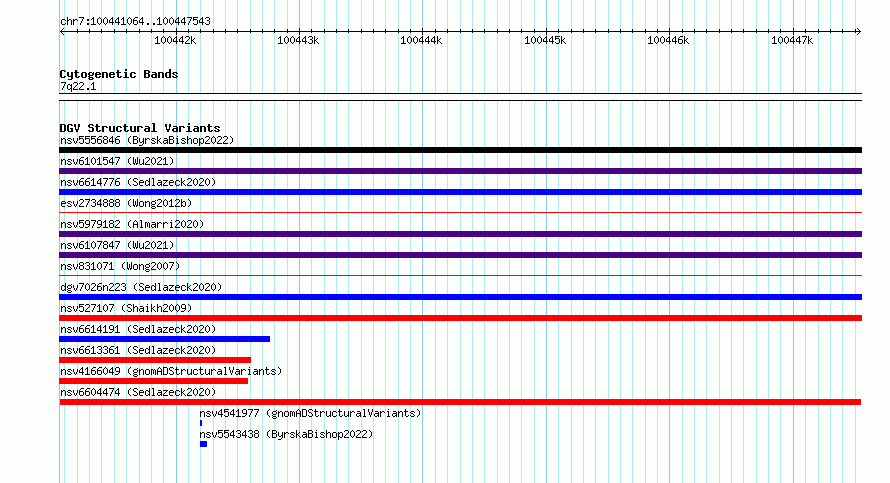Image resolution: width=890 pixels, height=483 pixels.
Task: Open variant nsv4541977 (gnomADStructuralVariants) label
Action: 310,413
